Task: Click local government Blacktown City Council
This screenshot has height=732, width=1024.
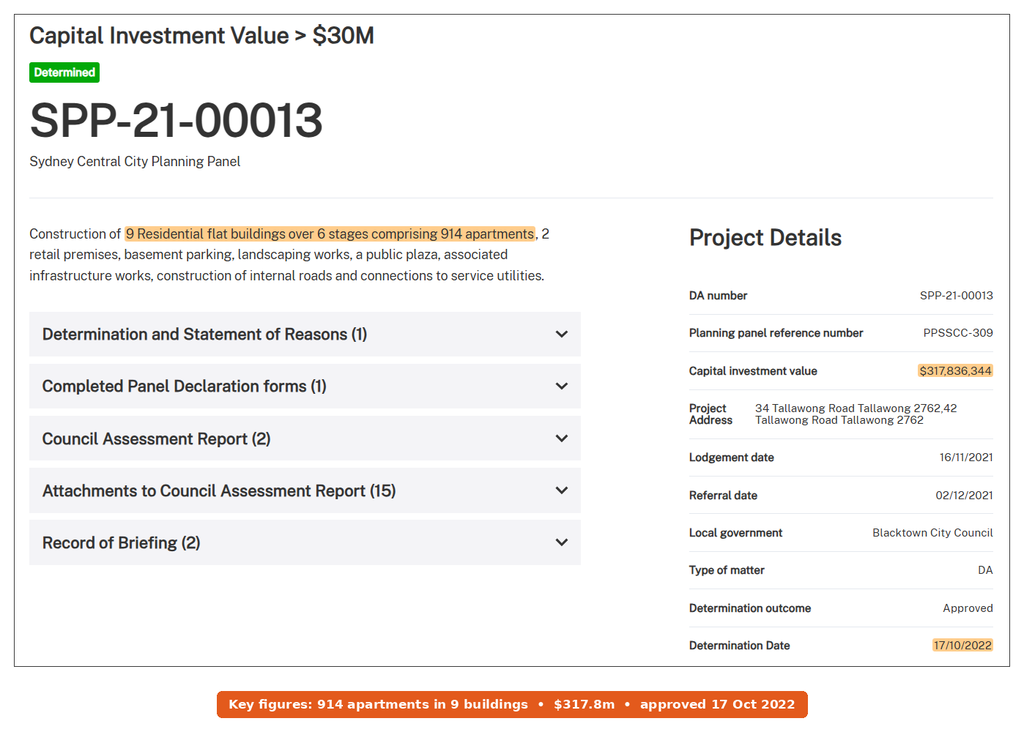Action: pyautogui.click(x=933, y=533)
